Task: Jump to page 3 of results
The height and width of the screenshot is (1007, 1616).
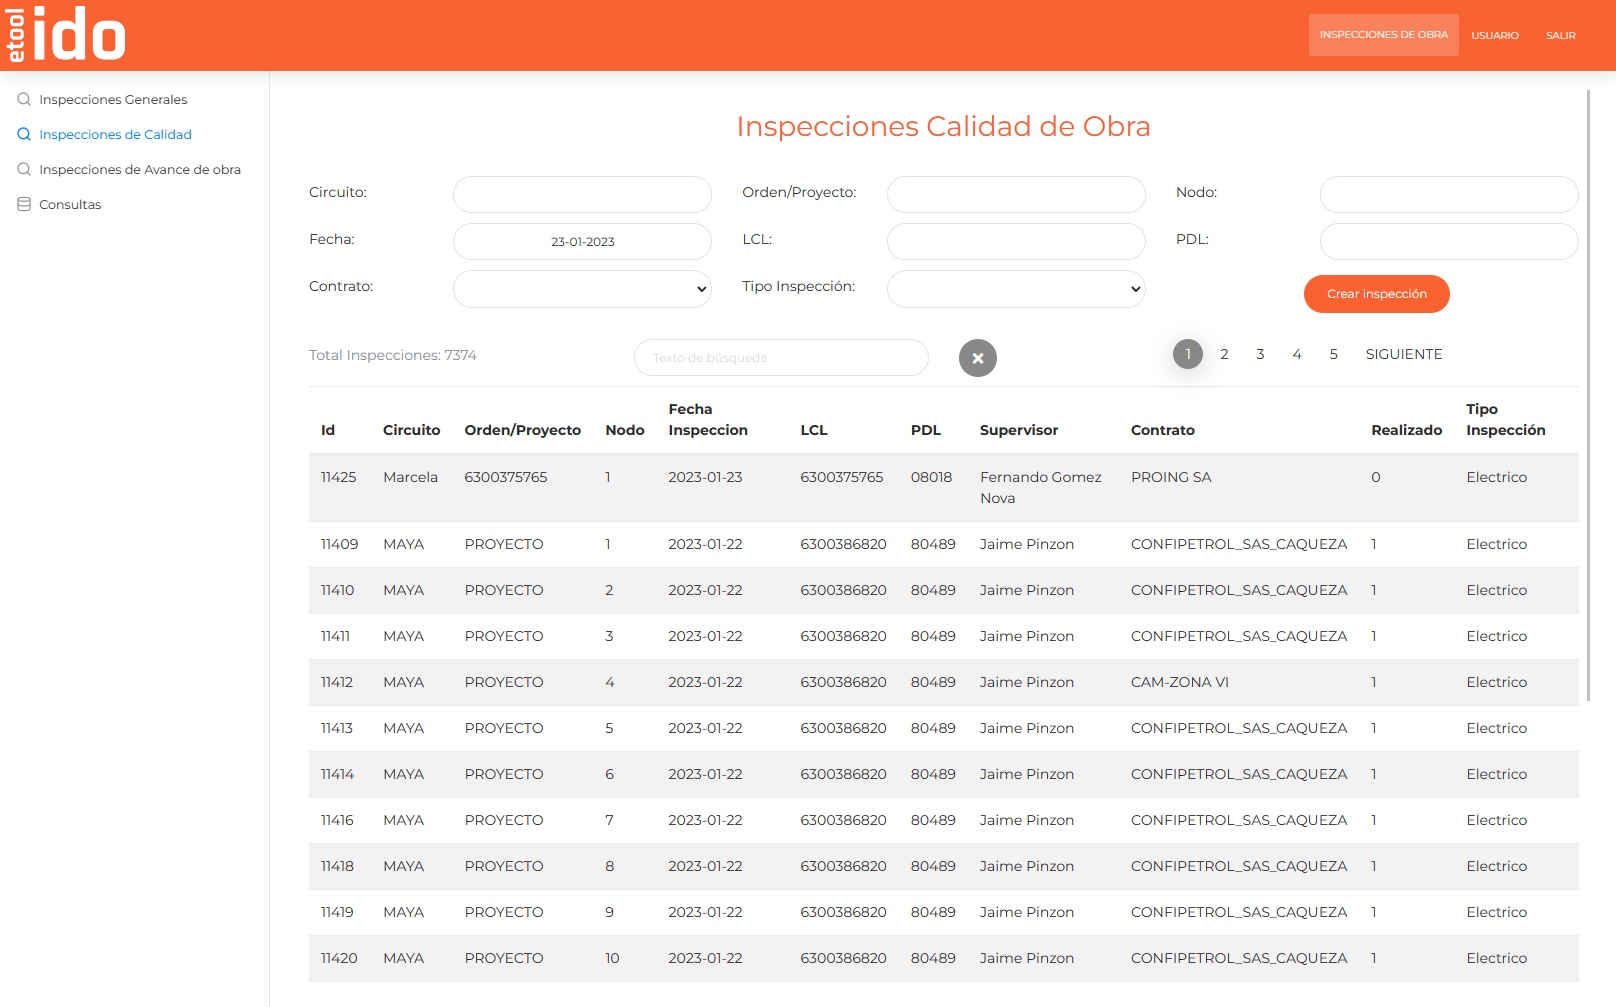Action: 1260,354
